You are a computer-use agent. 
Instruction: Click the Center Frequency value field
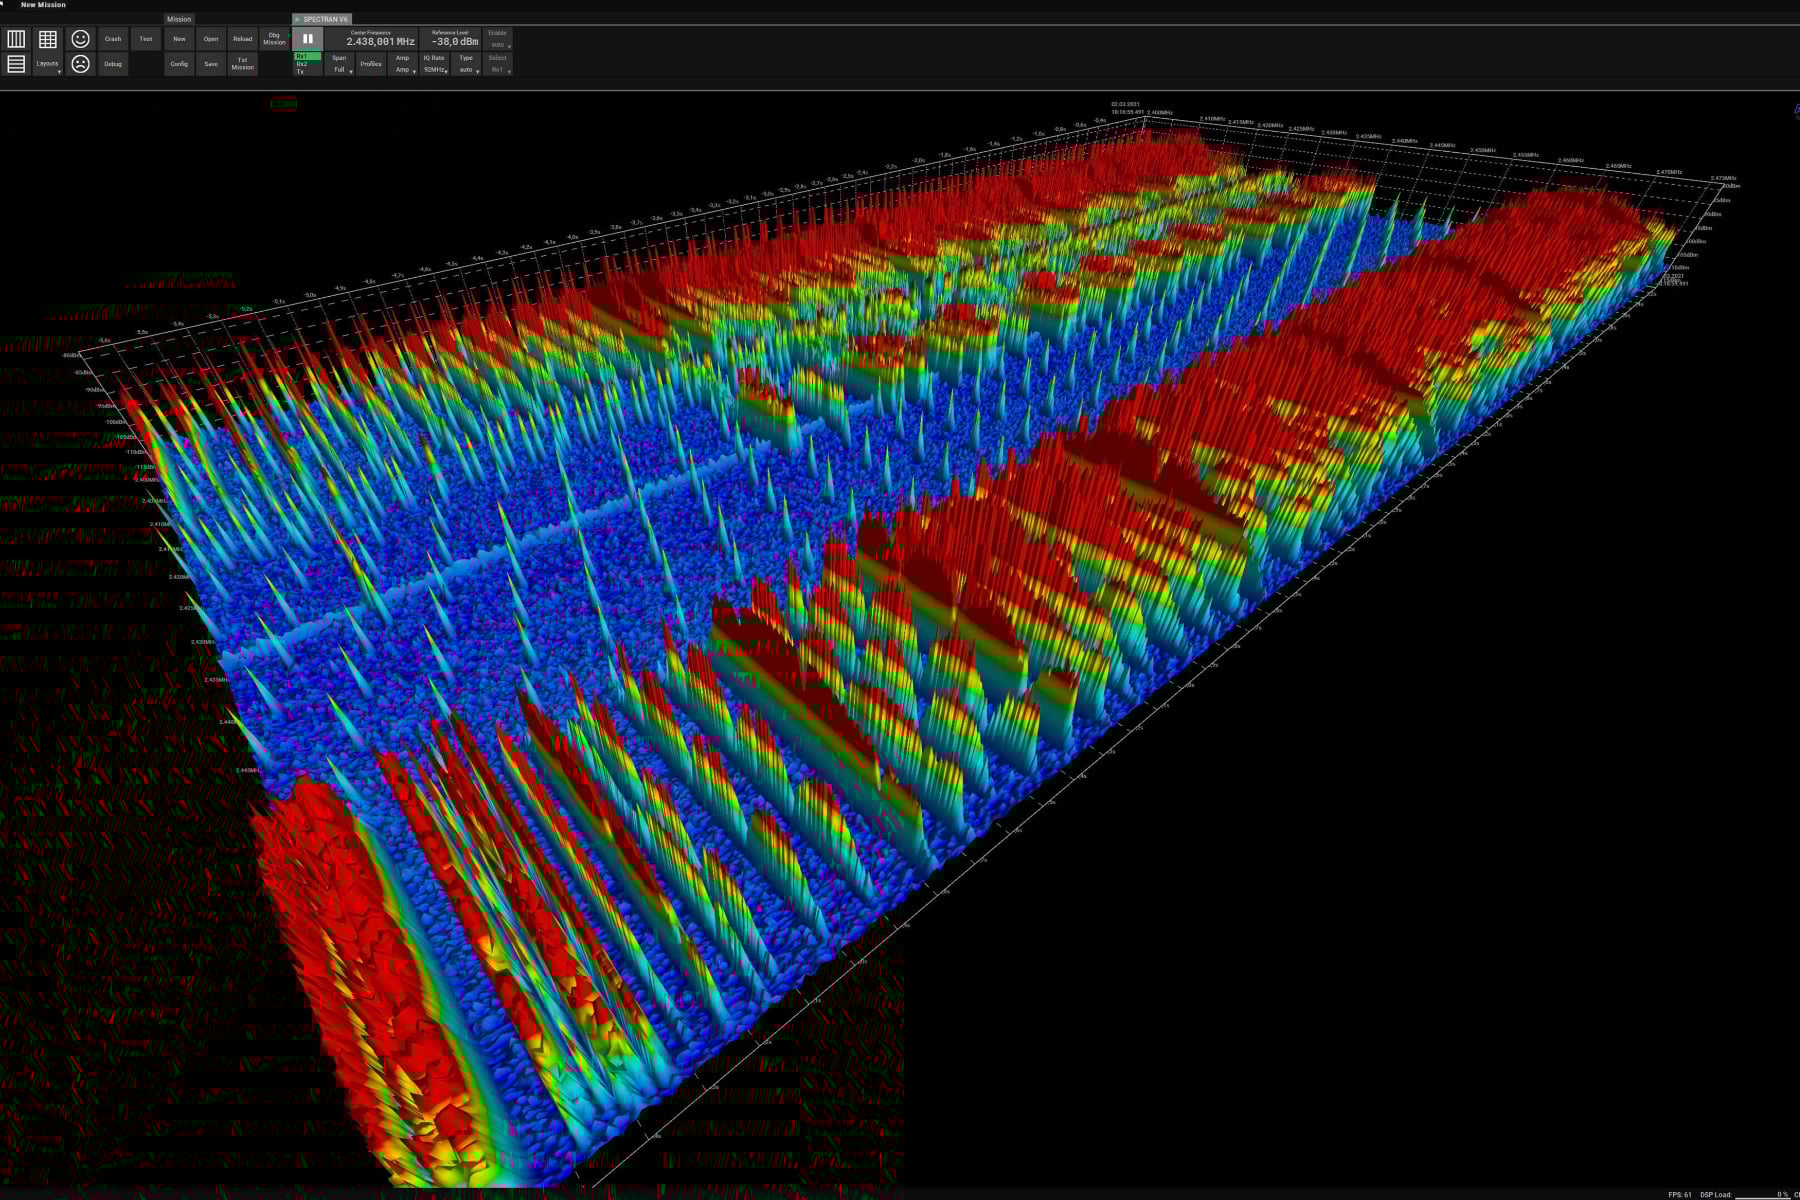point(380,41)
